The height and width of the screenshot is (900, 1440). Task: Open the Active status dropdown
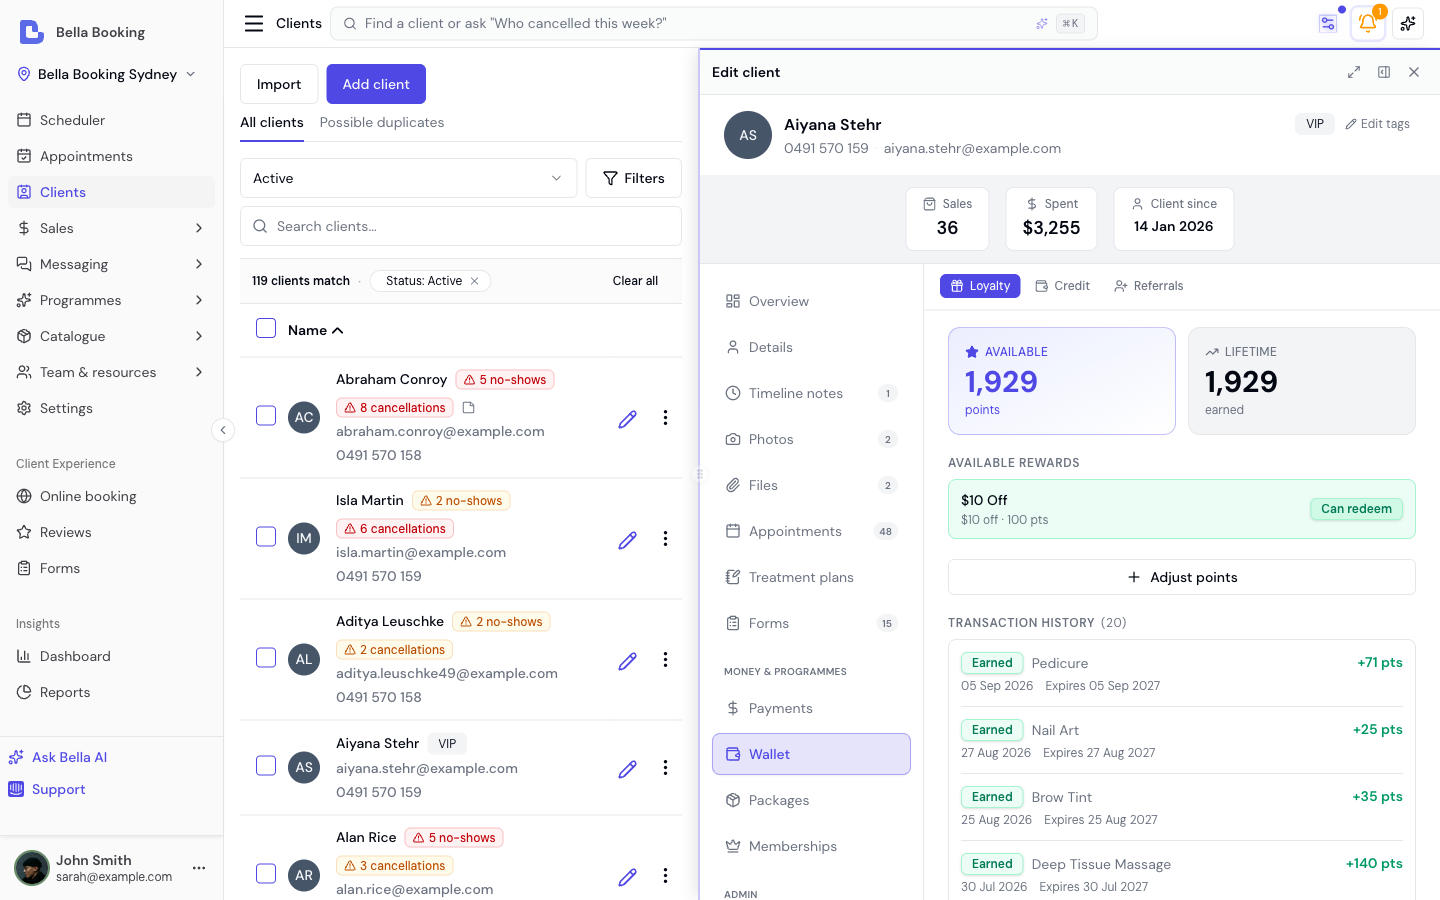coord(408,178)
